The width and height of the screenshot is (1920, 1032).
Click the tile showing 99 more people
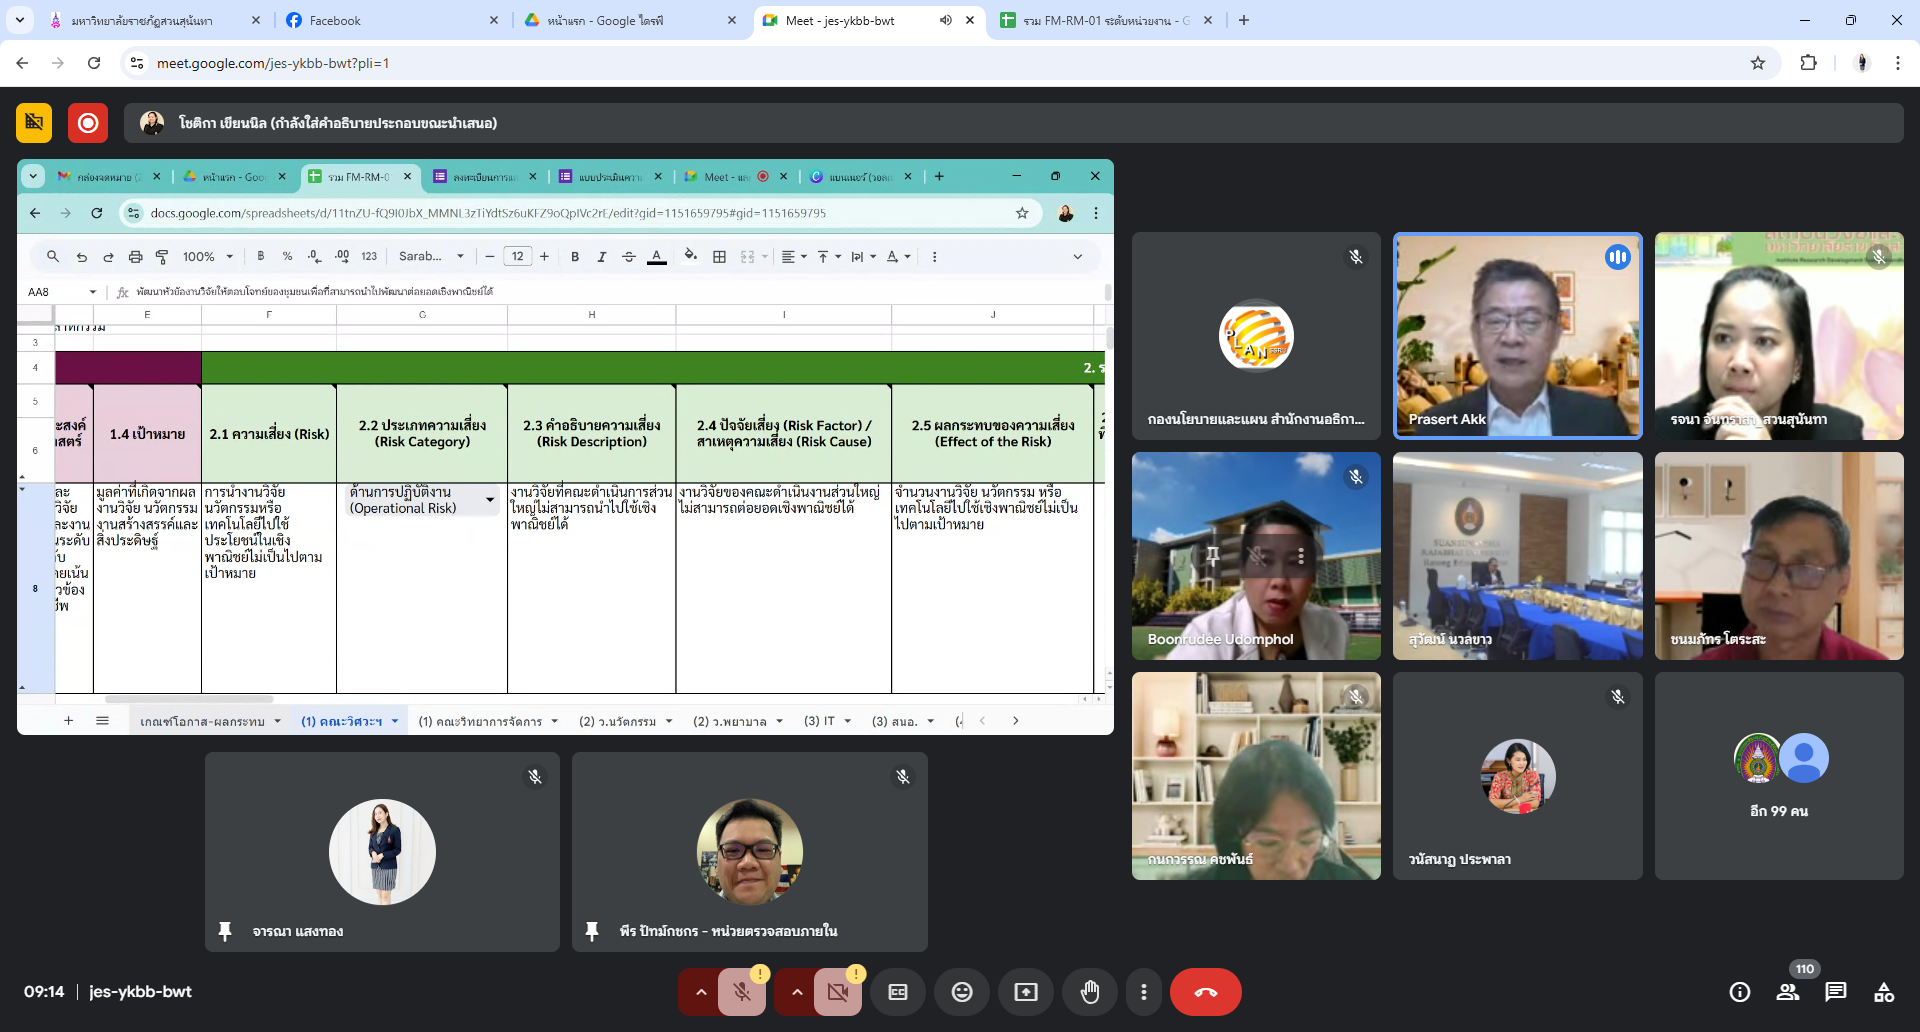(x=1778, y=776)
